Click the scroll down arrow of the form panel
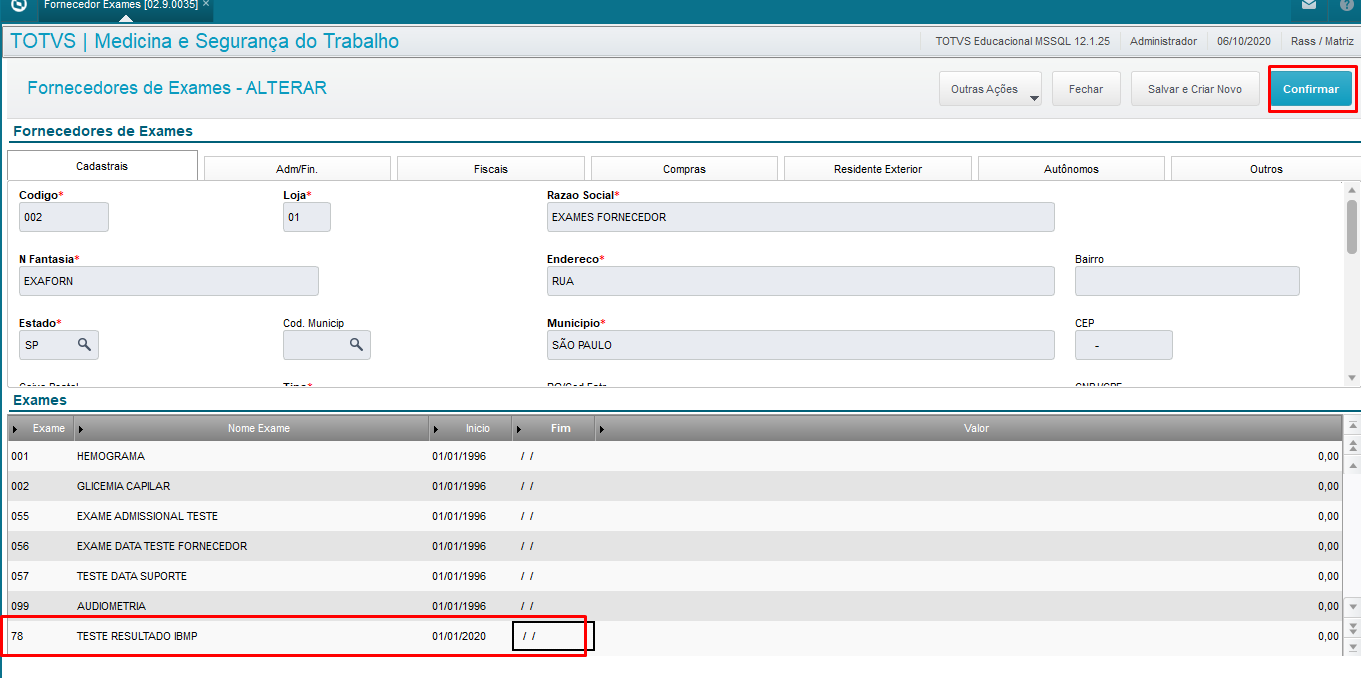1361x678 pixels. [x=1352, y=377]
